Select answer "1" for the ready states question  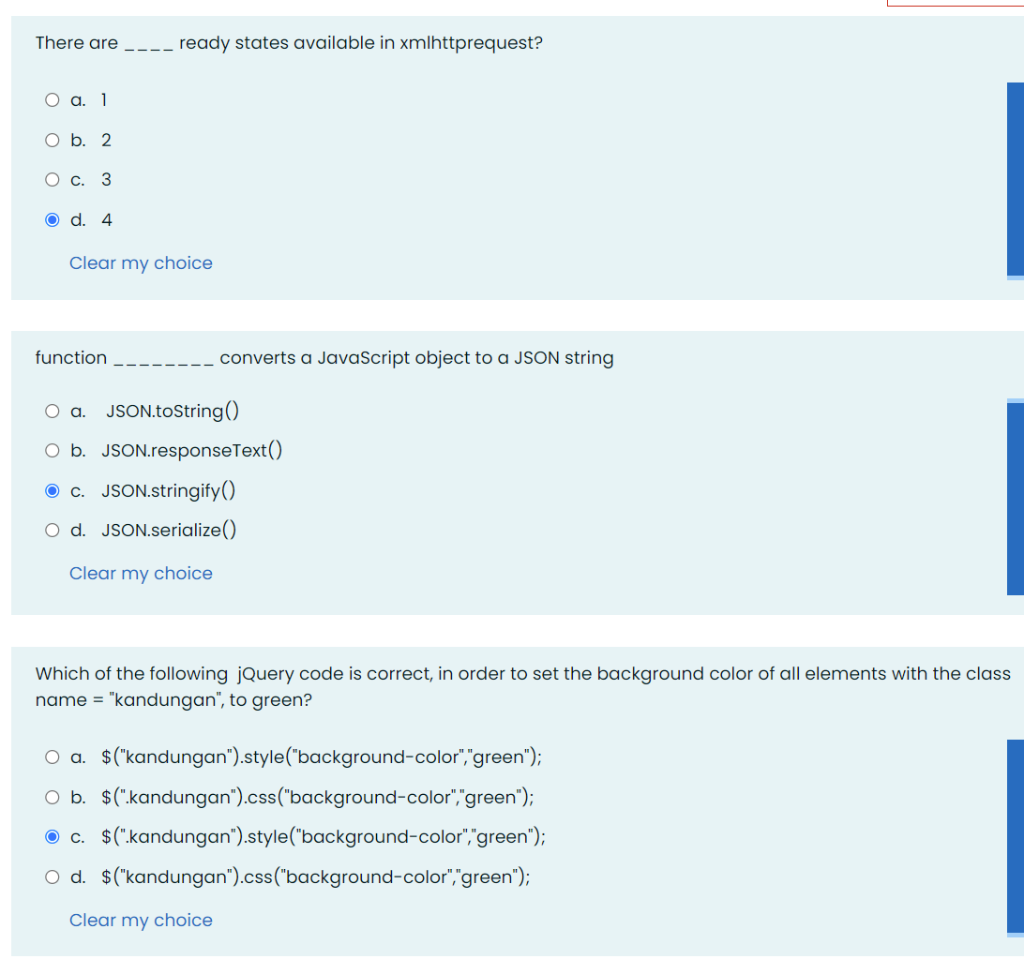[x=51, y=100]
